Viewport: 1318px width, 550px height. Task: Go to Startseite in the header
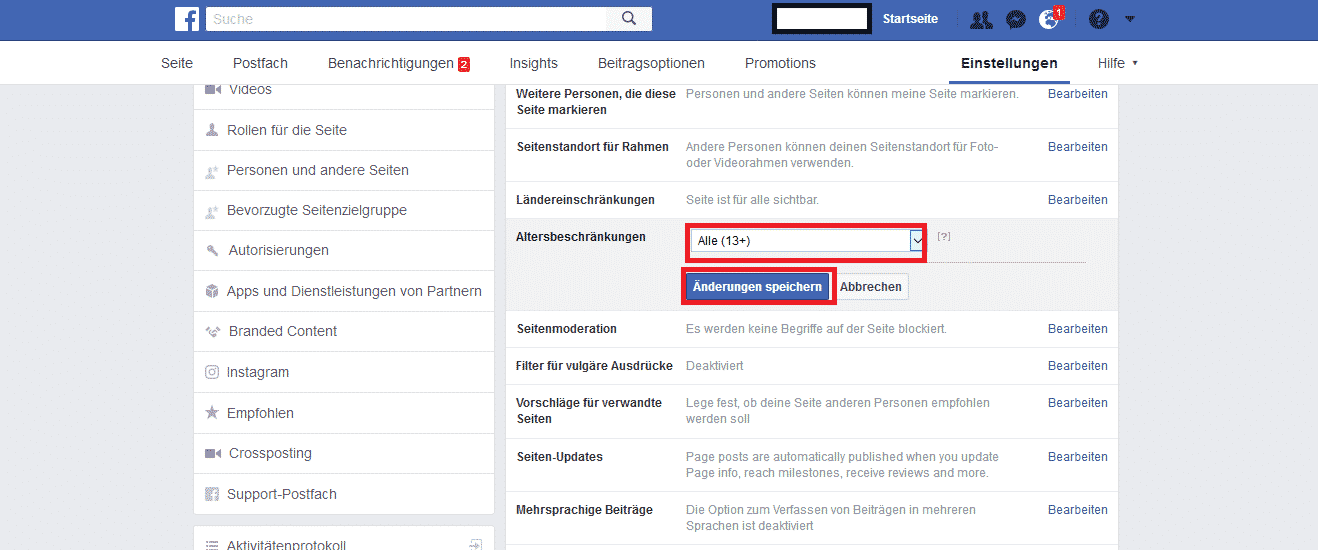(x=910, y=19)
